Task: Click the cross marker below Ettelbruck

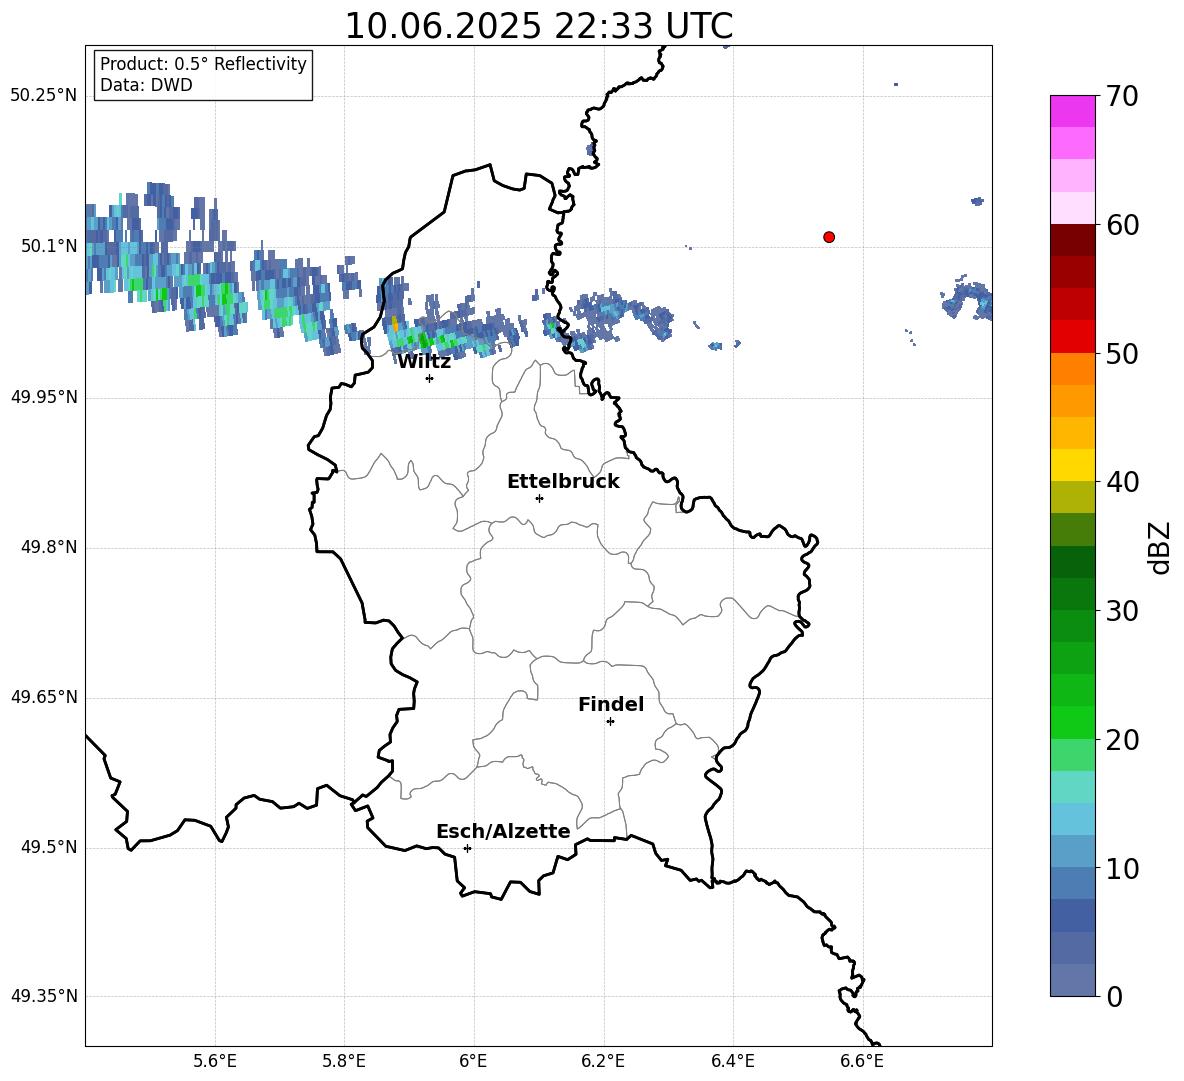Action: tap(539, 498)
